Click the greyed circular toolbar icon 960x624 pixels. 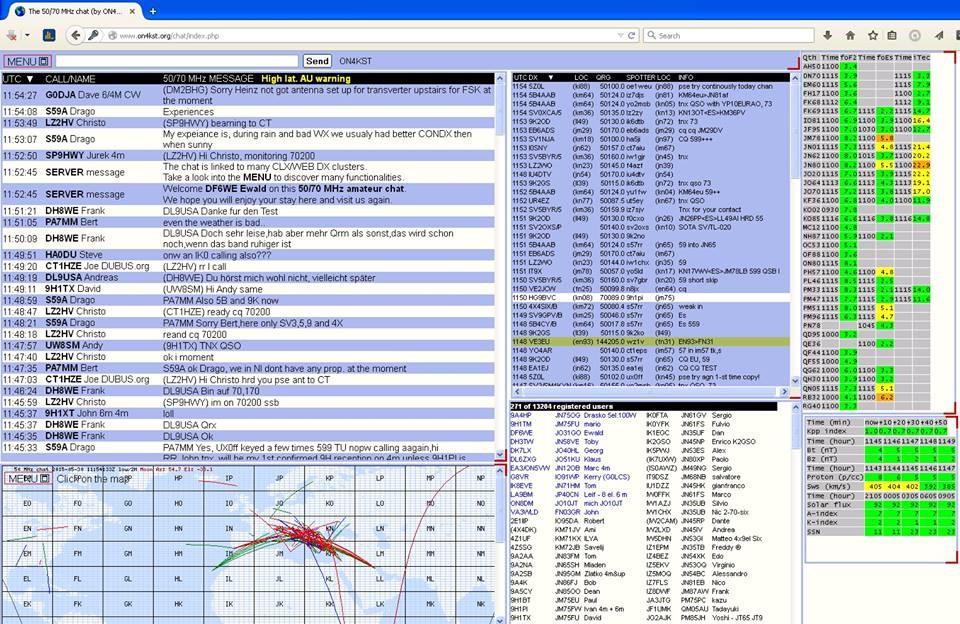pos(915,36)
